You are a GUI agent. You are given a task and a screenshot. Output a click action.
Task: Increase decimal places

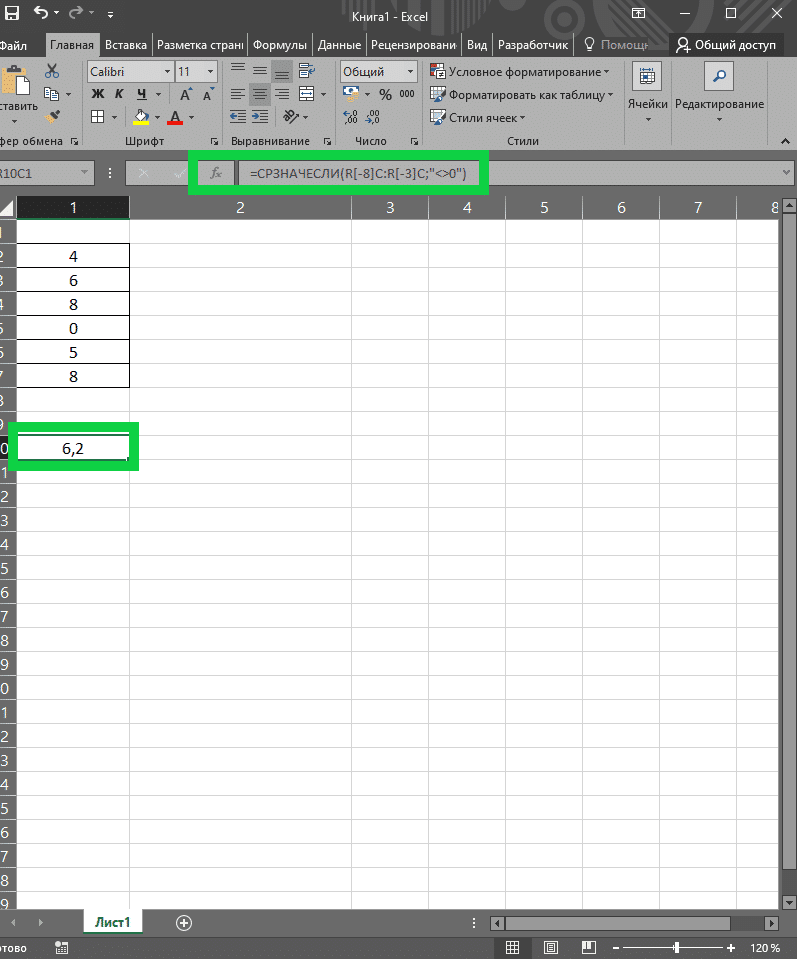point(350,117)
